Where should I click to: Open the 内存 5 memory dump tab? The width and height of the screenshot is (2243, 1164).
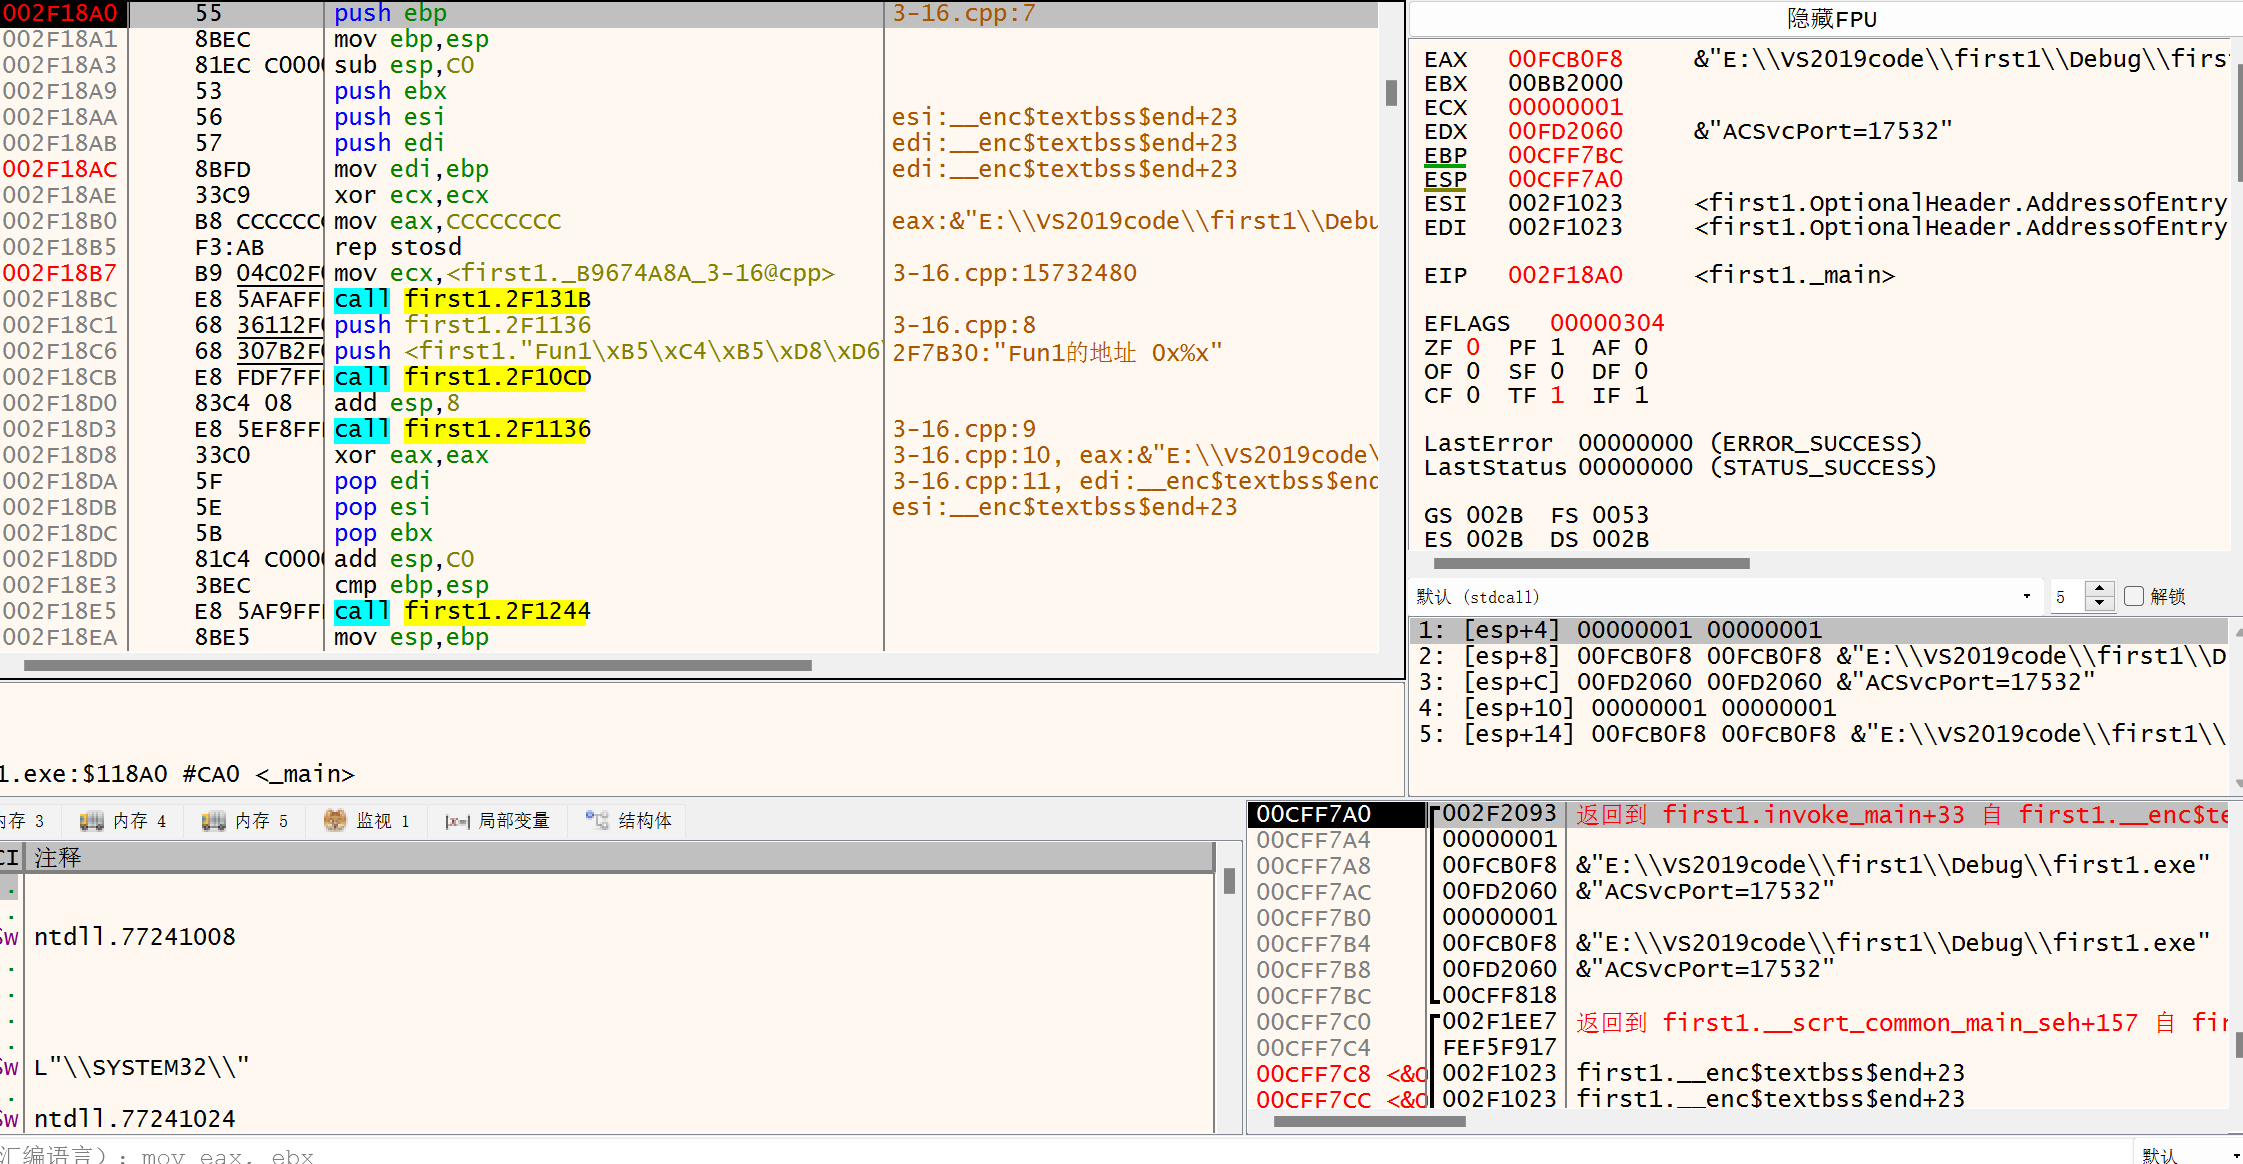tap(246, 821)
